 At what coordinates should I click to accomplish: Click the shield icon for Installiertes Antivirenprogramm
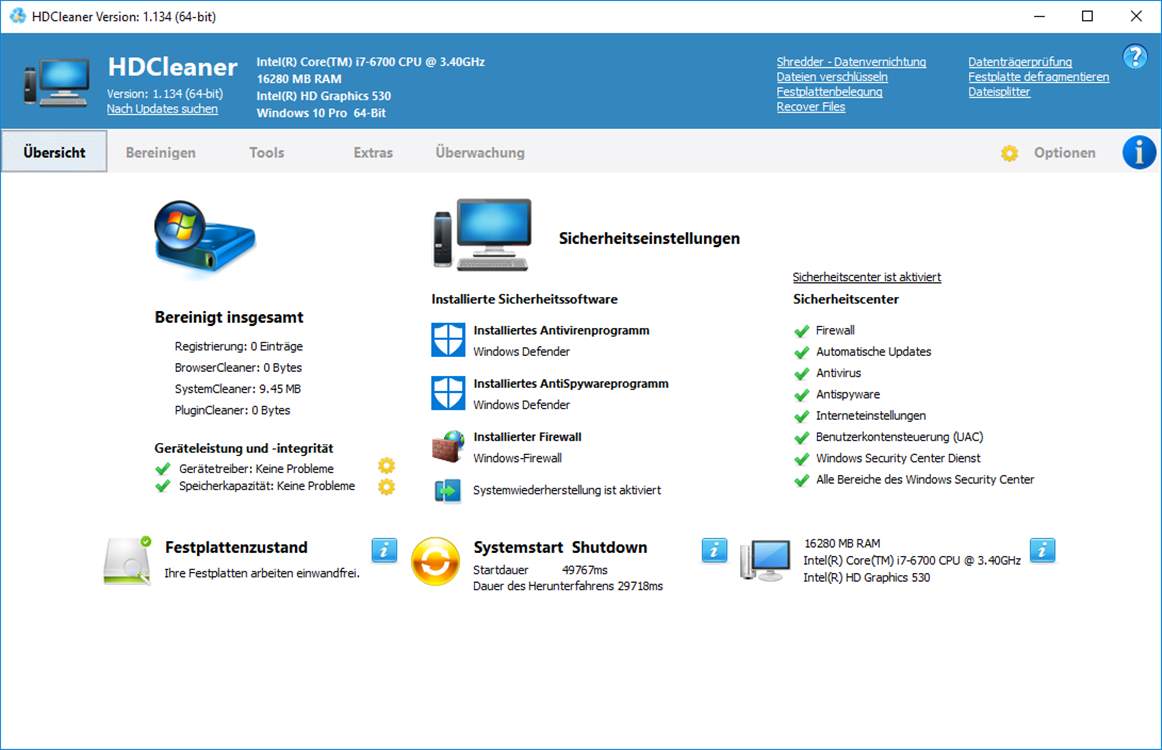coord(448,339)
